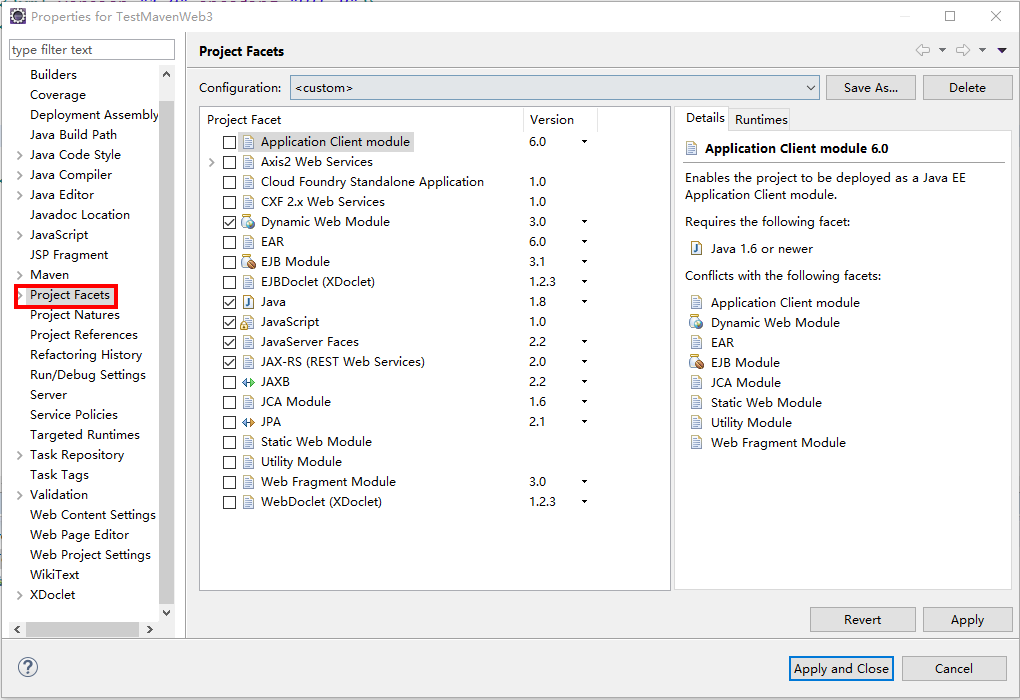Click the JPA facet icon
The image size is (1020, 700).
pos(249,422)
